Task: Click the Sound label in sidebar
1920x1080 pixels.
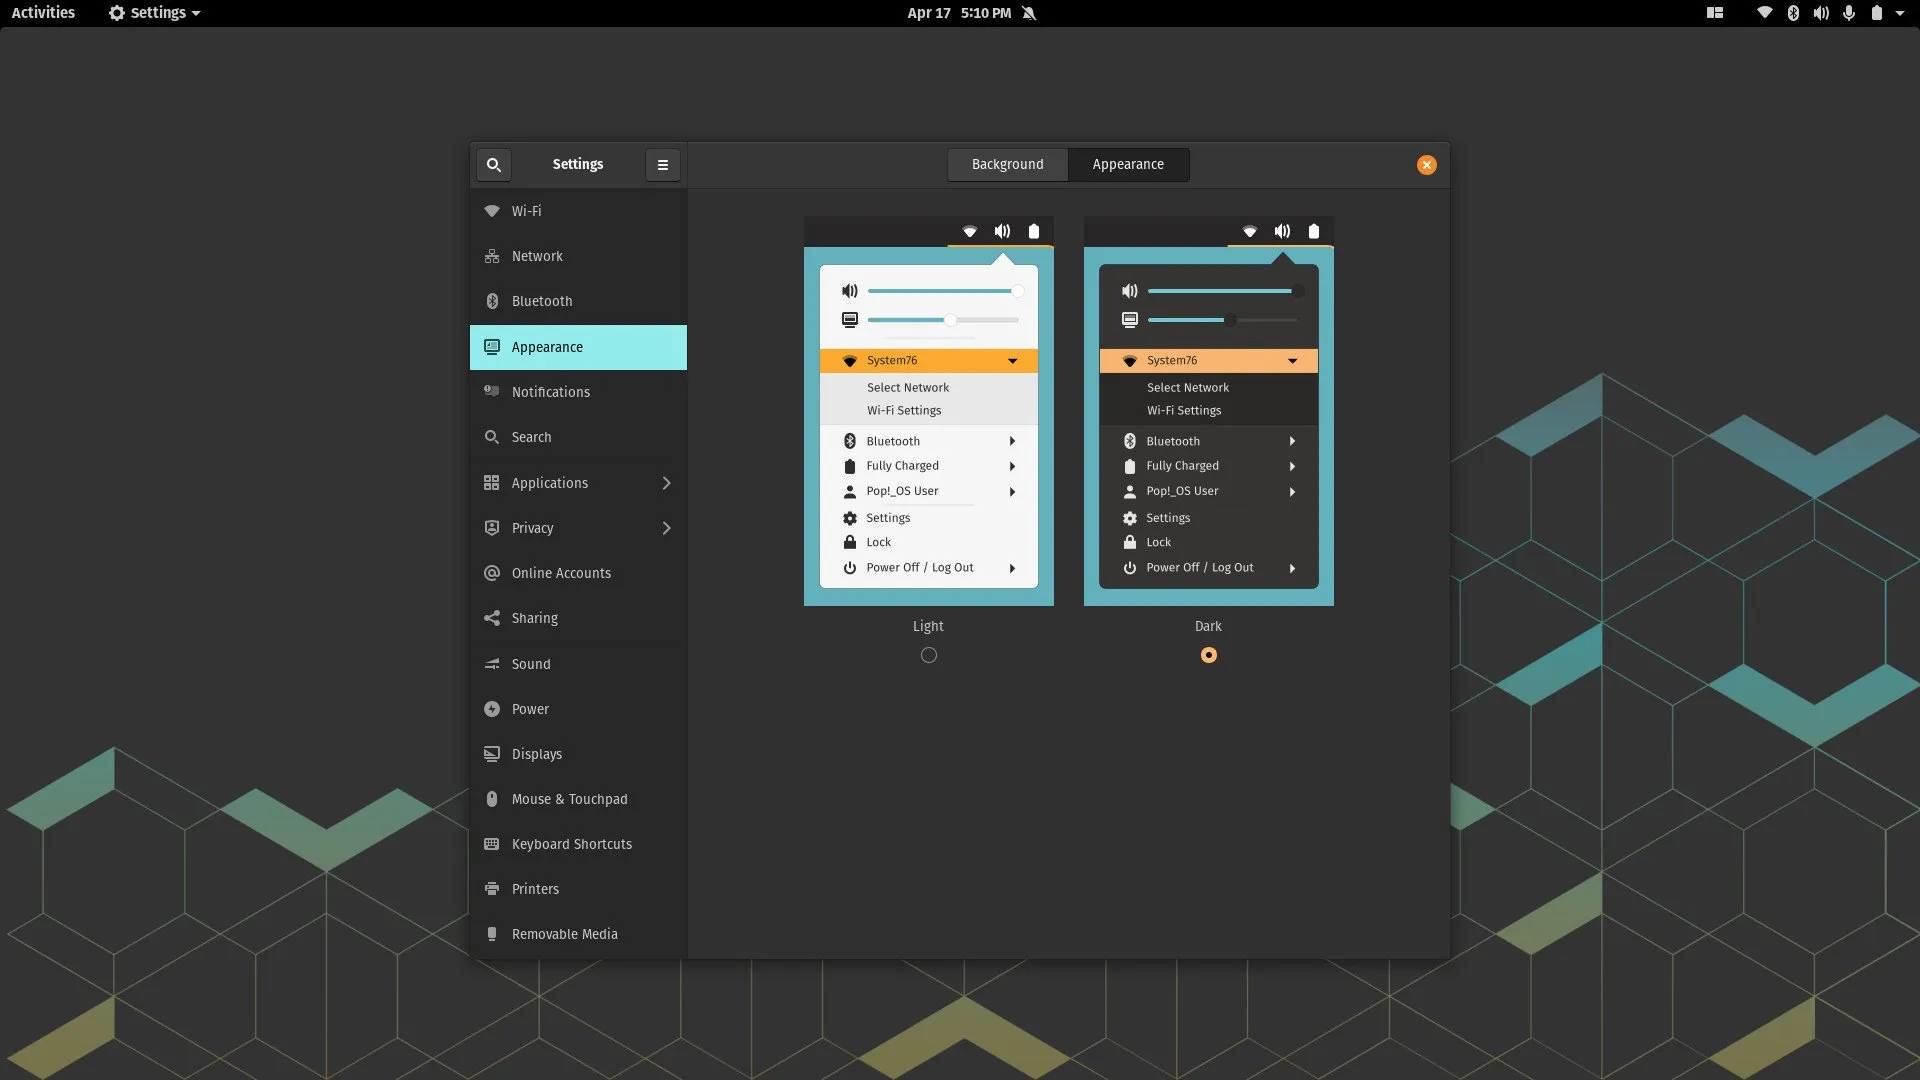Action: 531,664
